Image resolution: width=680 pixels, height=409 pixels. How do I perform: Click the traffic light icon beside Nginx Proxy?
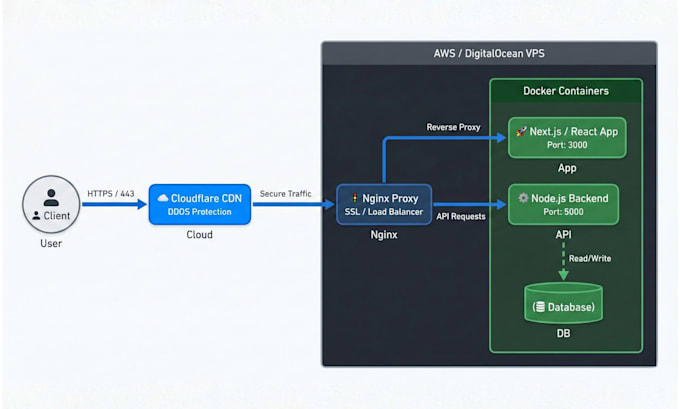355,198
